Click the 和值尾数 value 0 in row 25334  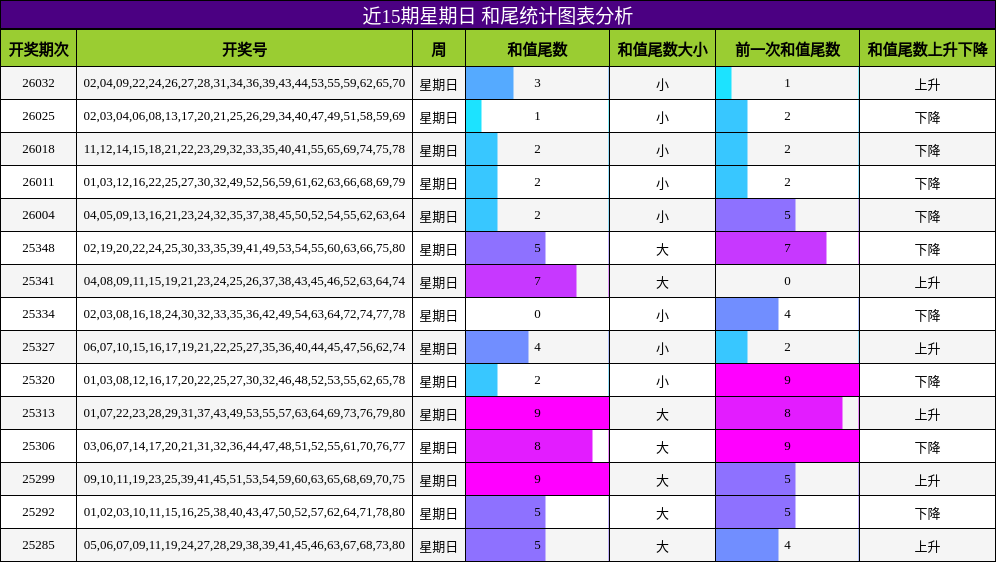pyautogui.click(x=537, y=314)
